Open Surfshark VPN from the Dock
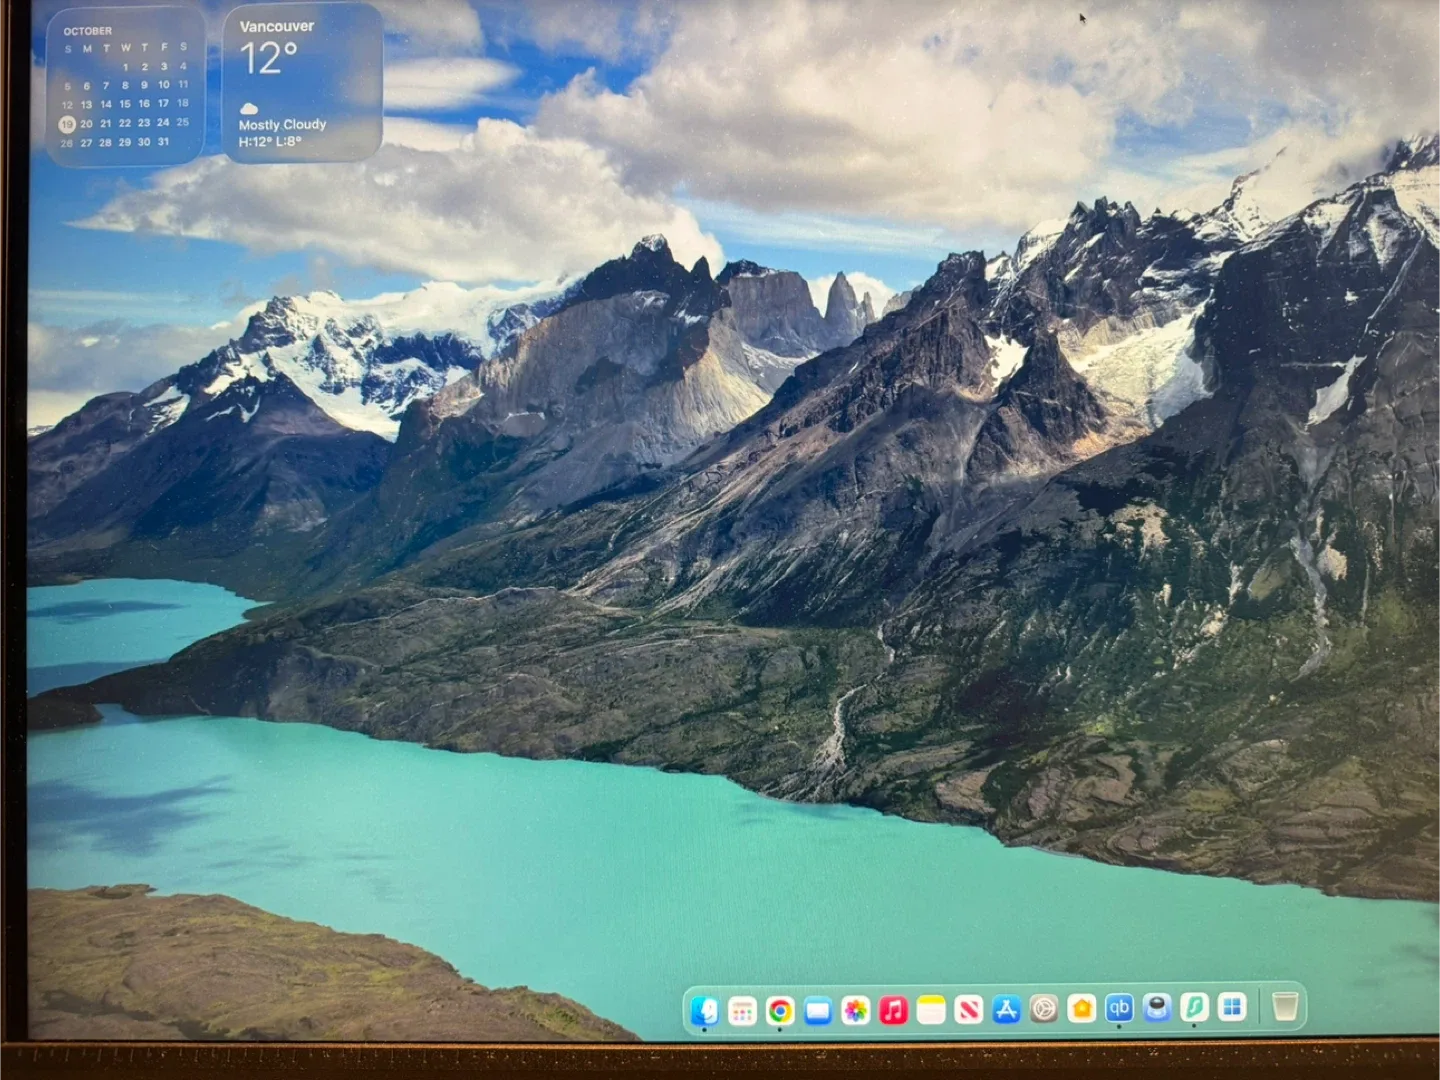 (x=1194, y=1010)
